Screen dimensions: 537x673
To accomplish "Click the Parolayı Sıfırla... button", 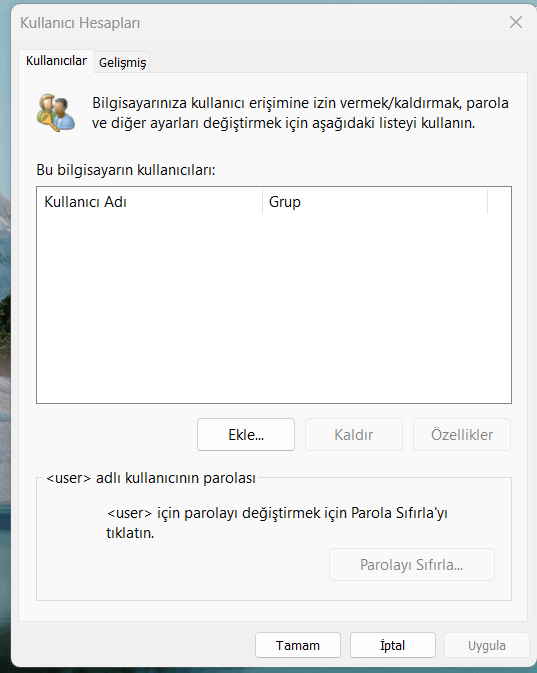I will click(x=412, y=564).
